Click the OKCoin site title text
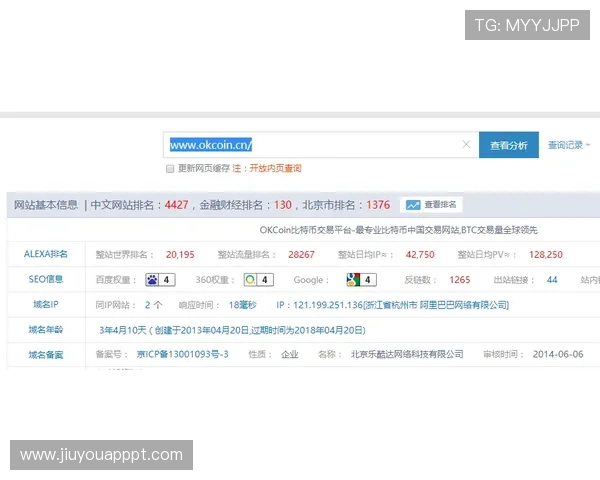Viewport: 600px width, 480px height. point(398,230)
